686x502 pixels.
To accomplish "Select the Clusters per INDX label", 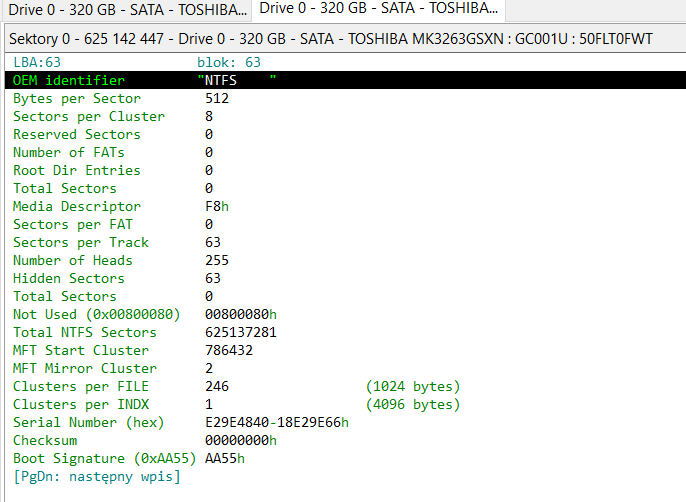I will point(81,404).
